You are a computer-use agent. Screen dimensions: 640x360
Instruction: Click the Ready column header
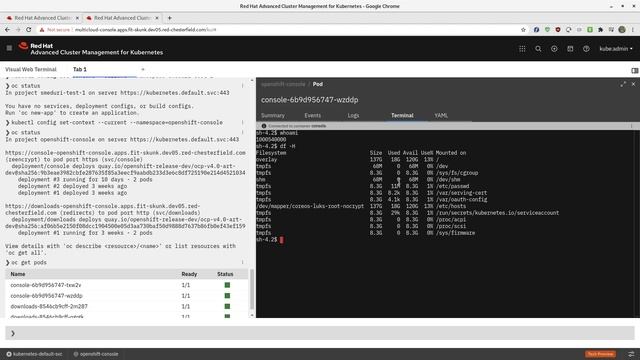189,274
